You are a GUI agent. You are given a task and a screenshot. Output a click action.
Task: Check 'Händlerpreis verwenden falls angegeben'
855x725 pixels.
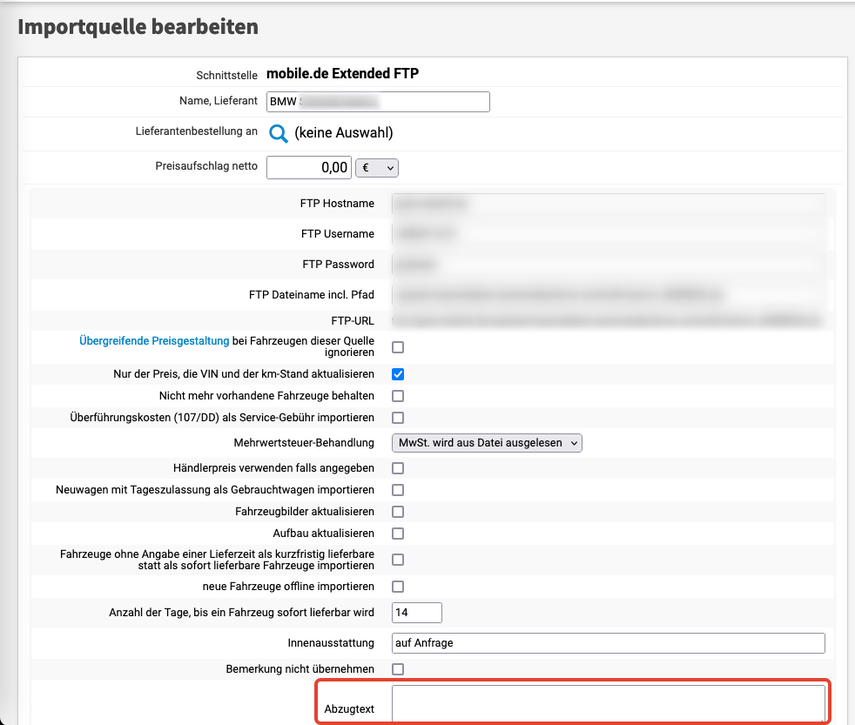(x=397, y=467)
